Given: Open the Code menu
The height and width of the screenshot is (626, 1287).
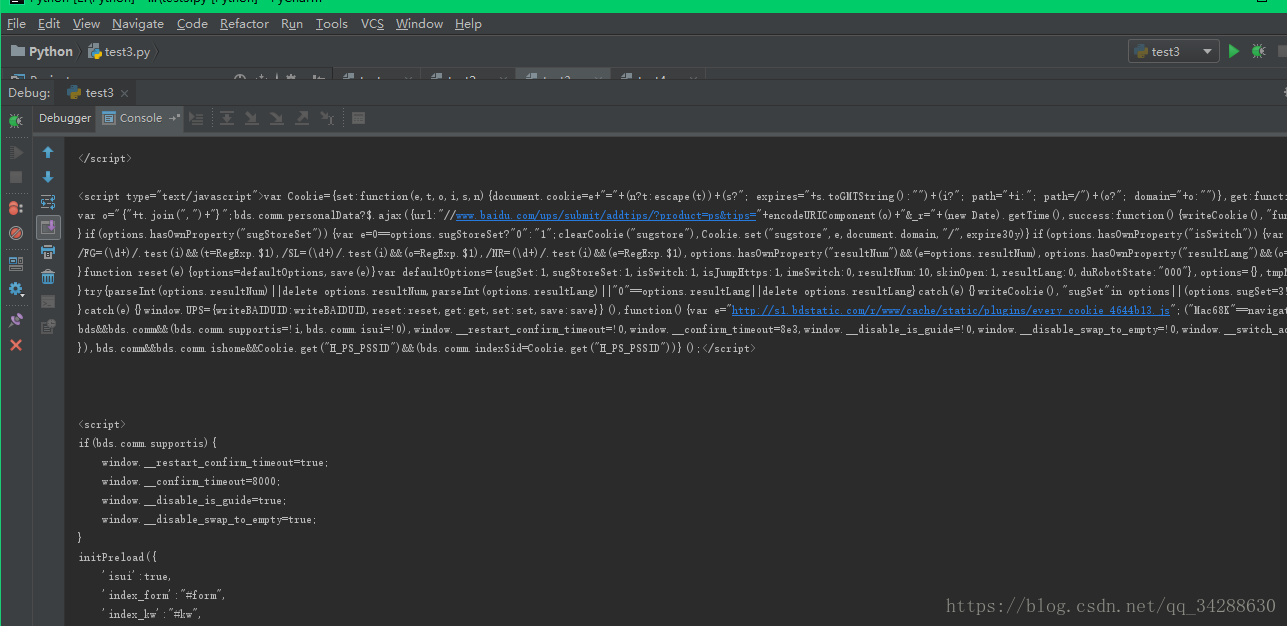Looking at the screenshot, I should 192,23.
